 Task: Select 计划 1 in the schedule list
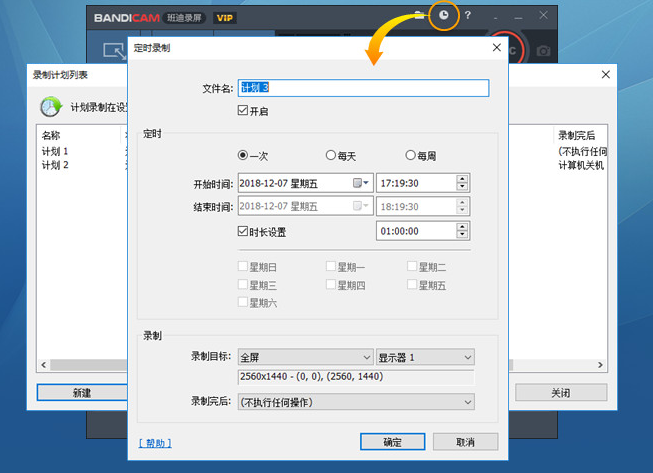pyautogui.click(x=55, y=151)
